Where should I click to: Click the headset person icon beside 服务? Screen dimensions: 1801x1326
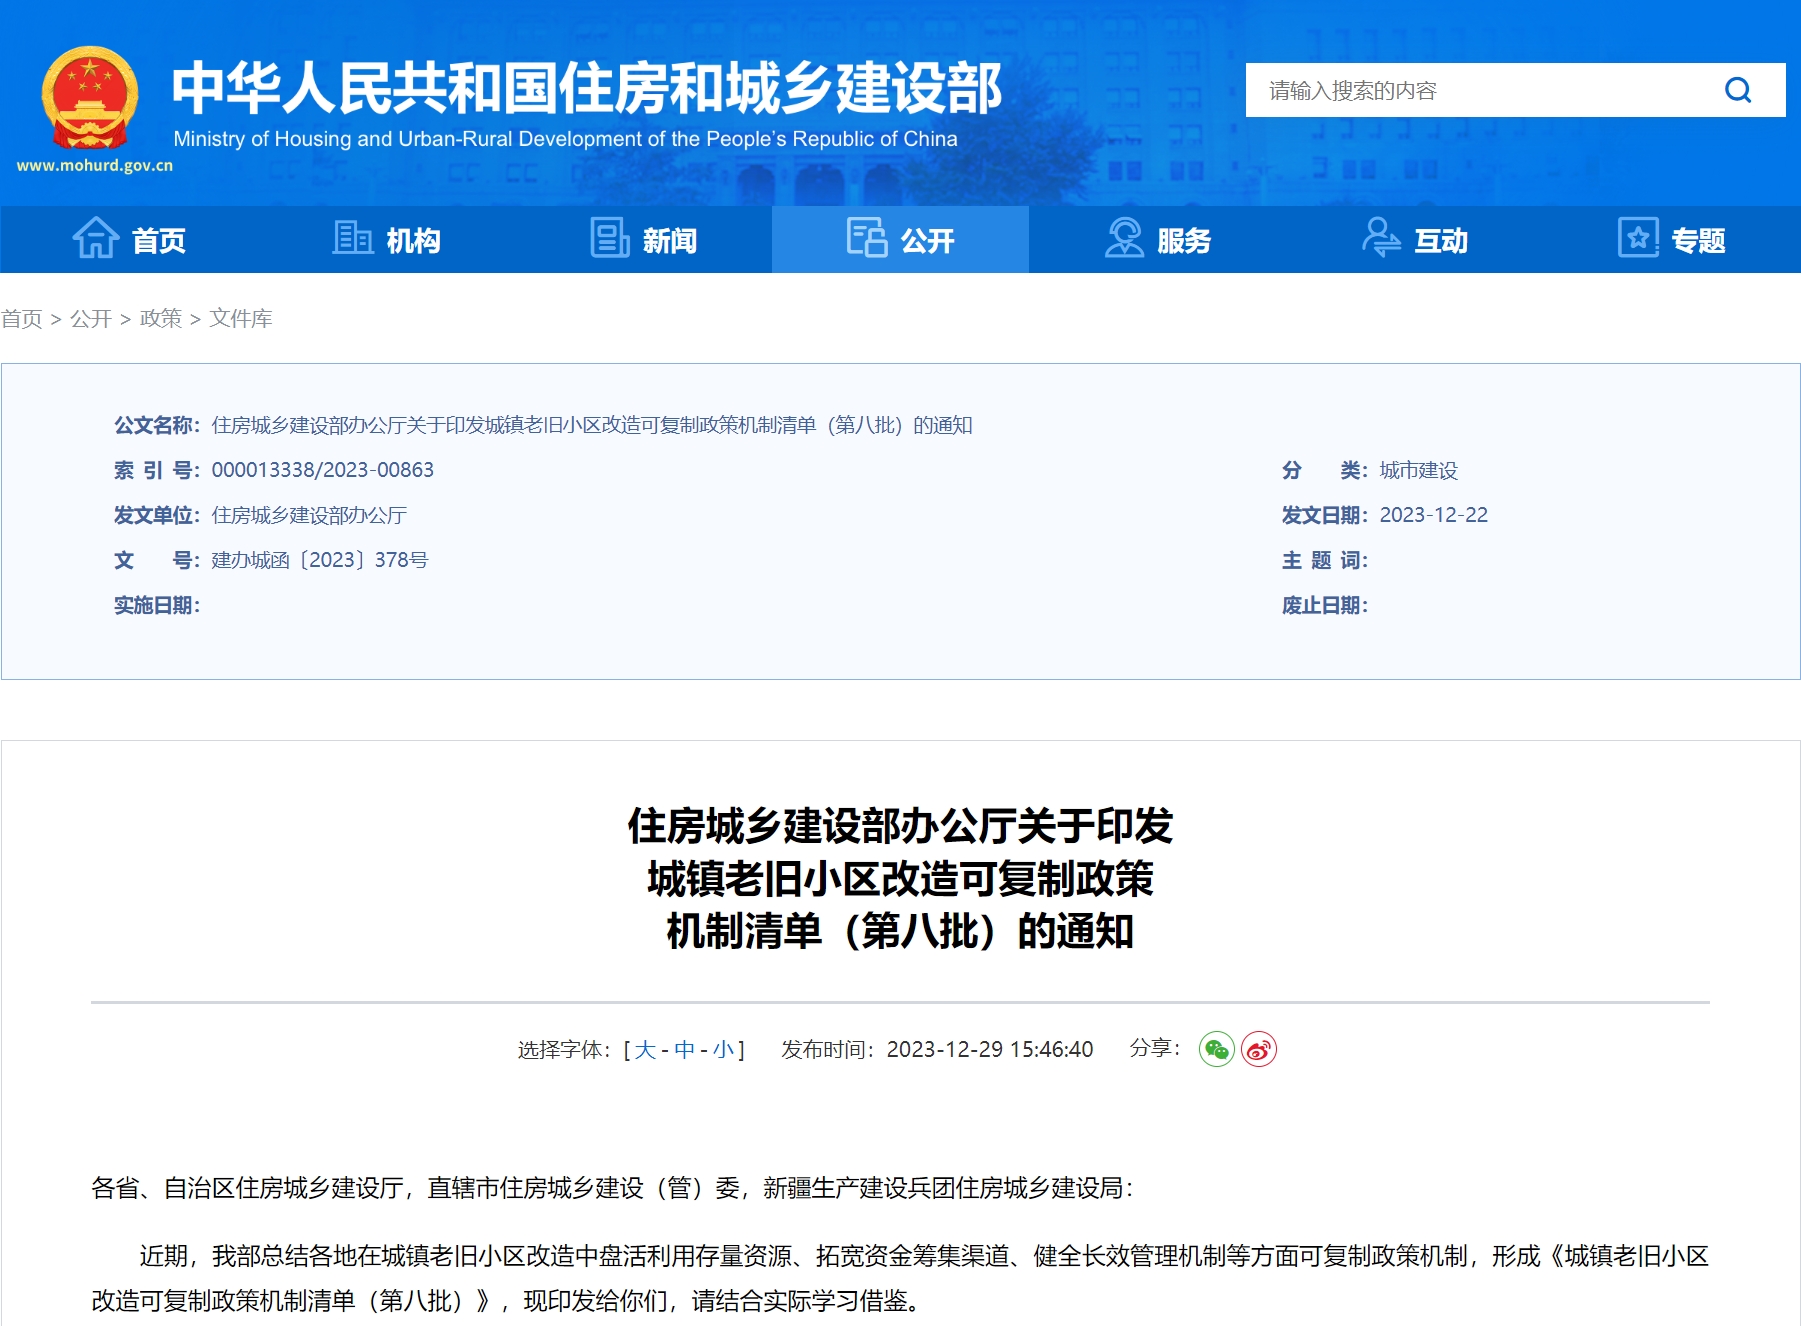pyautogui.click(x=1124, y=238)
